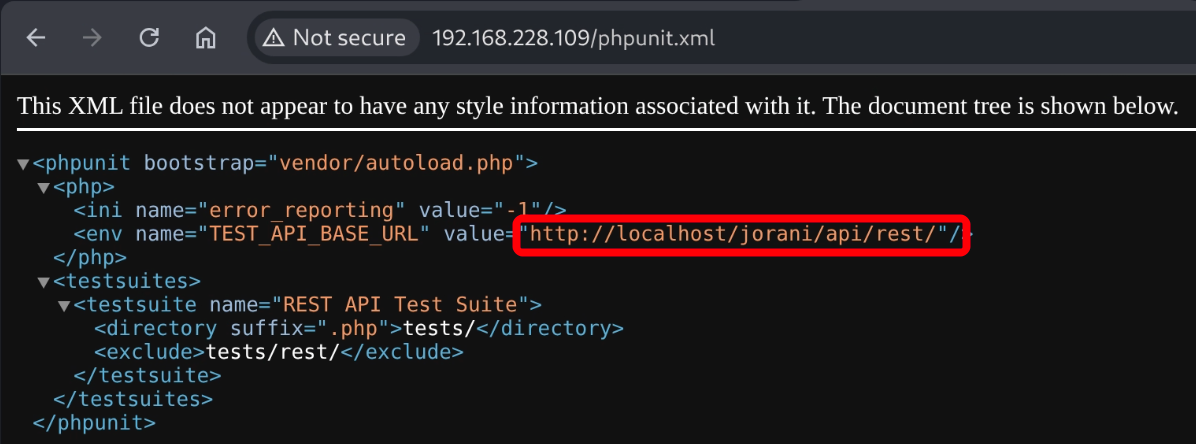Collapse the testsuites node
This screenshot has width=1196, height=444.
[43, 282]
